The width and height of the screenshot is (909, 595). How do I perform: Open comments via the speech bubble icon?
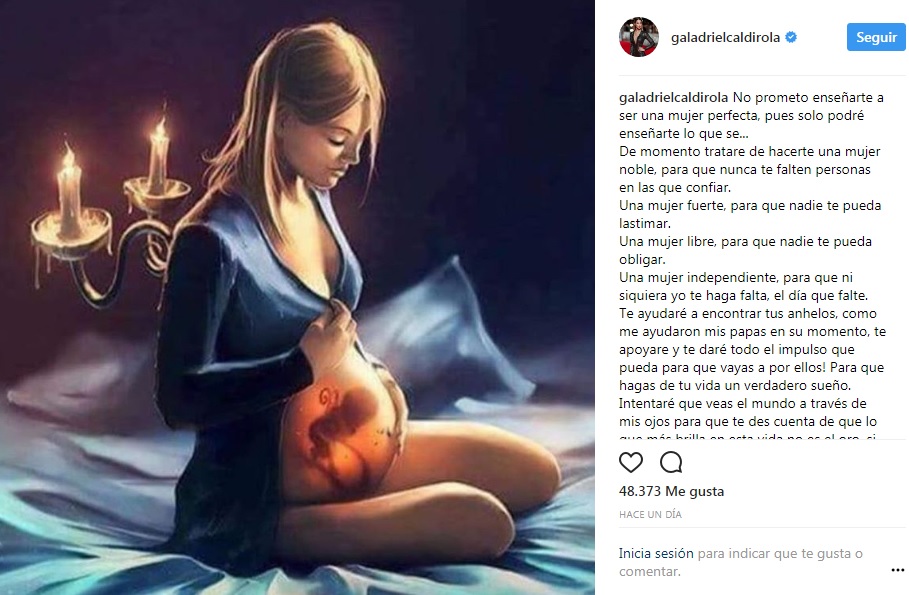671,462
